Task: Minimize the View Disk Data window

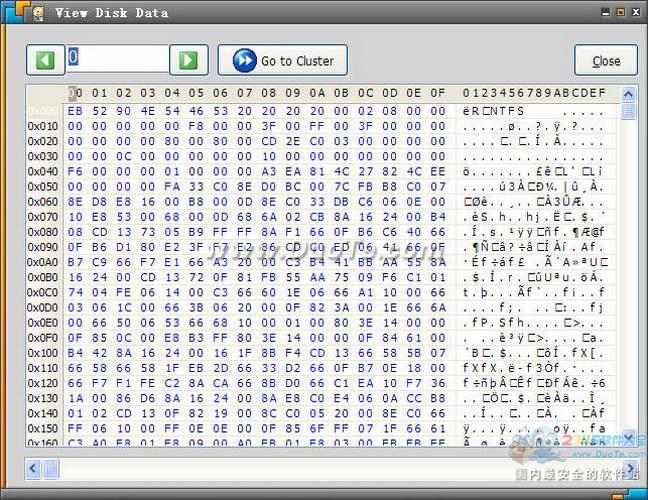Action: click(605, 12)
